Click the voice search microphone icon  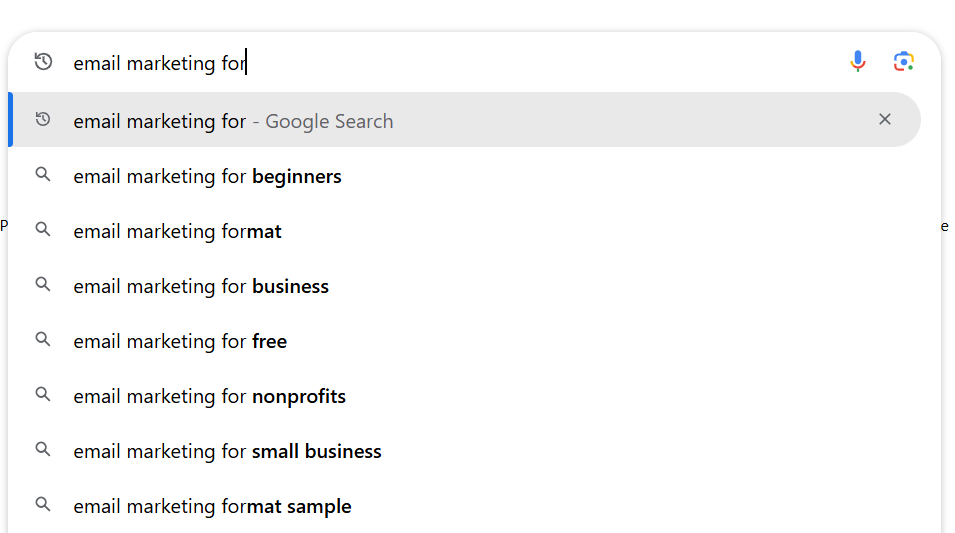click(x=858, y=62)
